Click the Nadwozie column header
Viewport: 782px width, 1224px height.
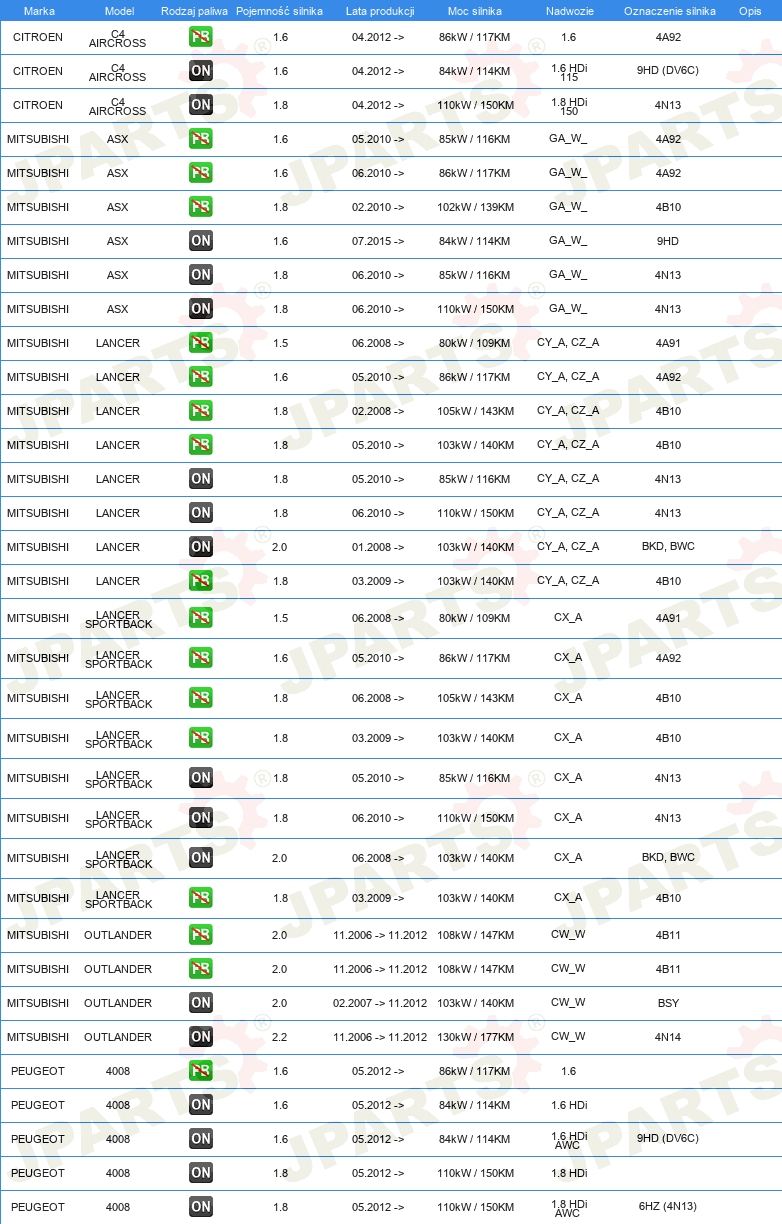tap(569, 11)
